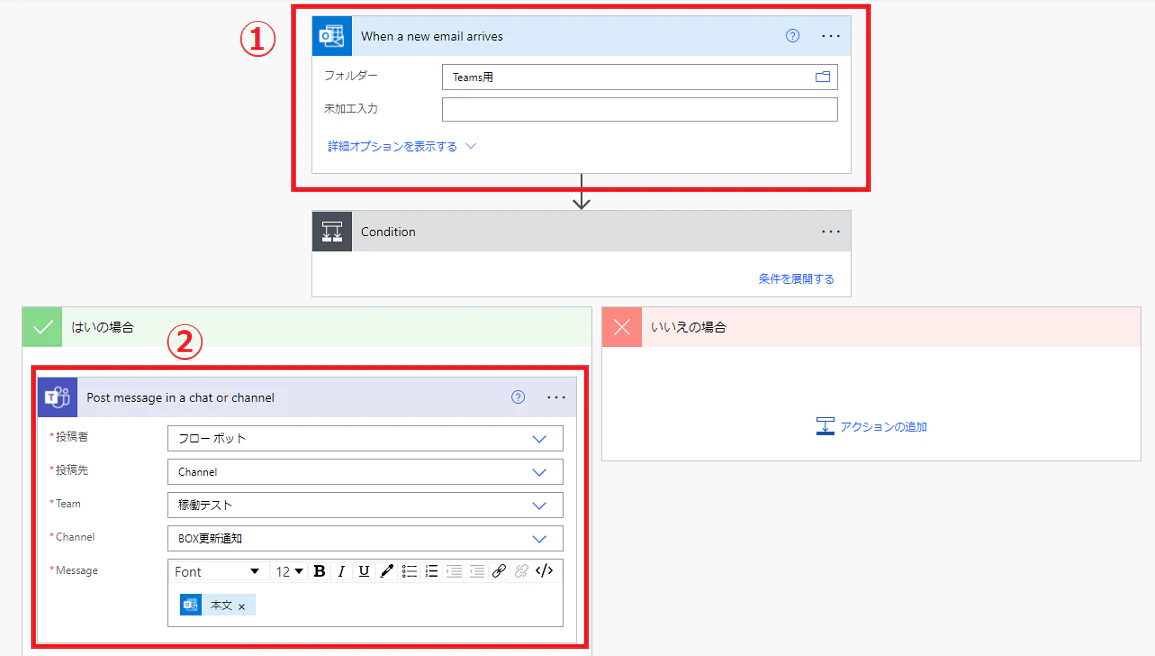Open folder picker icon in フォルダー field
1155x656 pixels.
coord(823,77)
